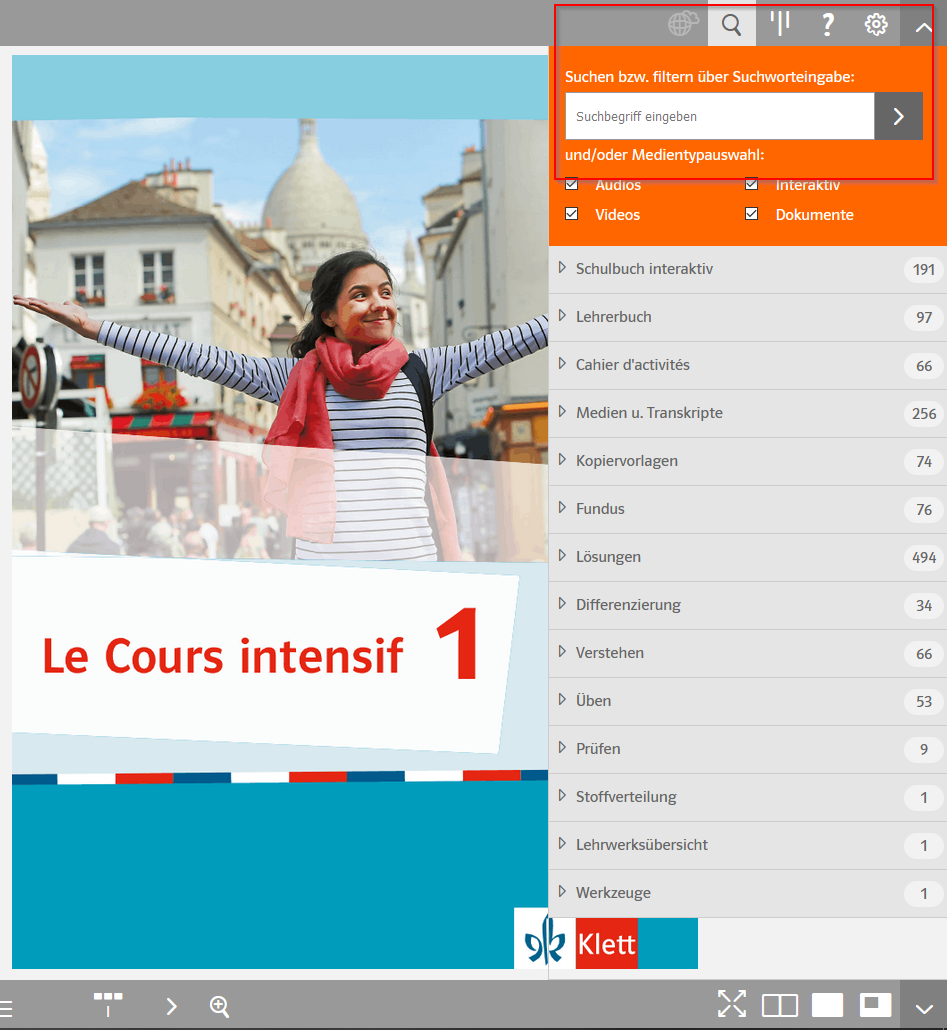Toggle the Dokumente media type checkbox

[x=752, y=214]
